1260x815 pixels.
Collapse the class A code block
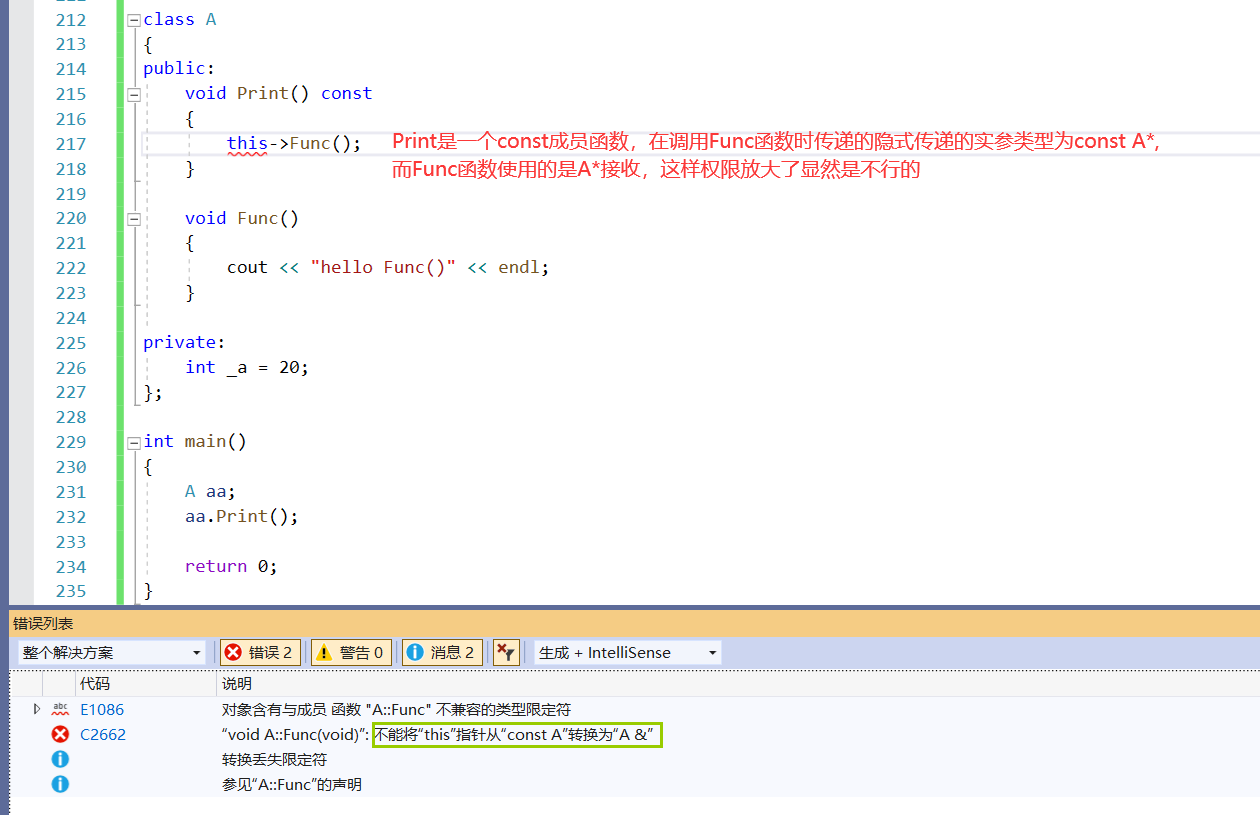134,20
